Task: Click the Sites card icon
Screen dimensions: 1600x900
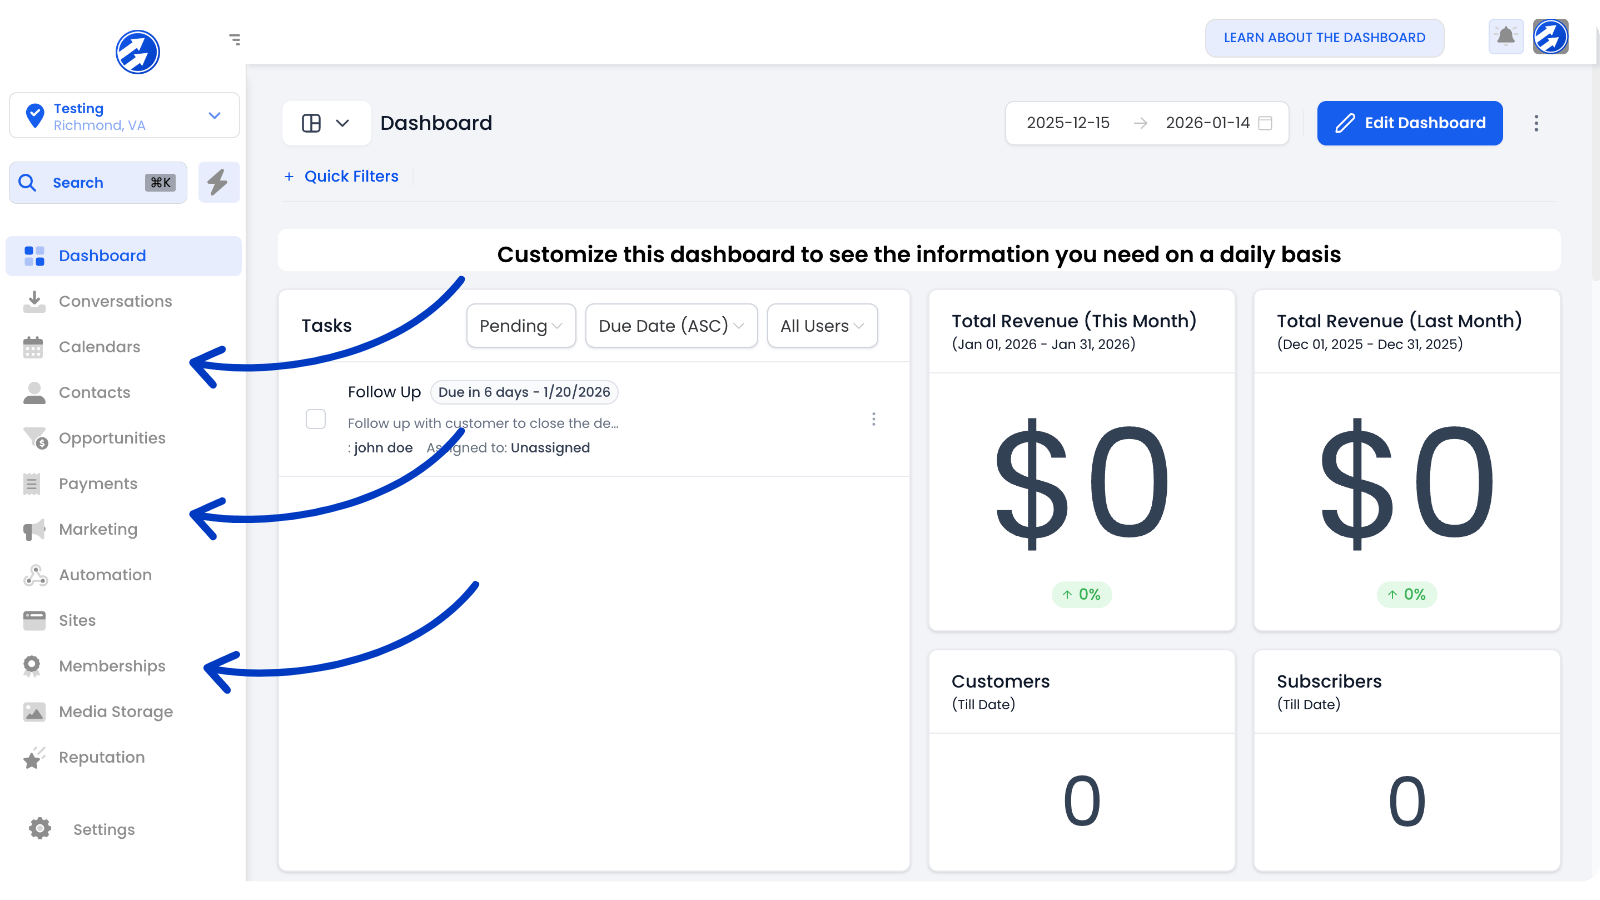Action: 34,621
